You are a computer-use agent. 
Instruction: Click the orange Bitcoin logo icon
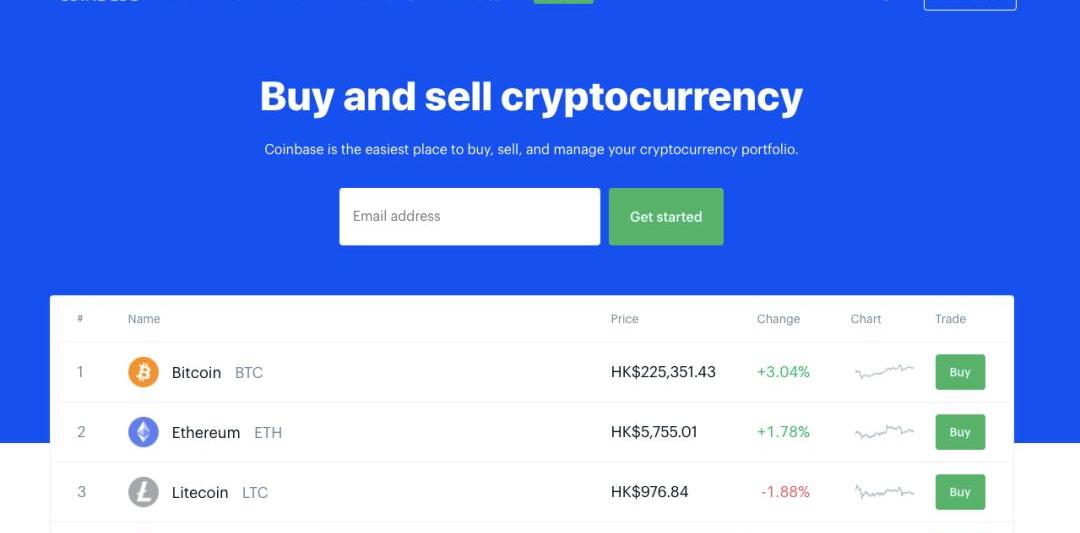click(x=144, y=372)
